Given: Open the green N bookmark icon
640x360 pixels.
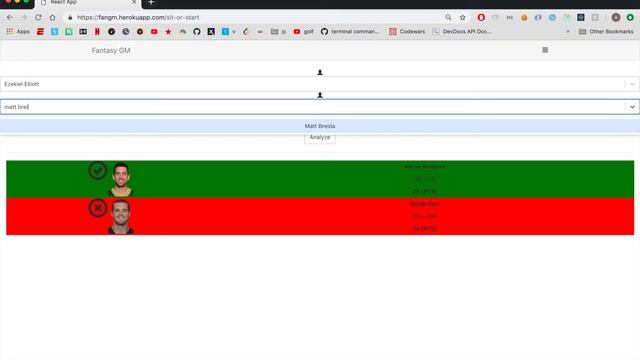Looking at the screenshot, I should tap(69, 31).
